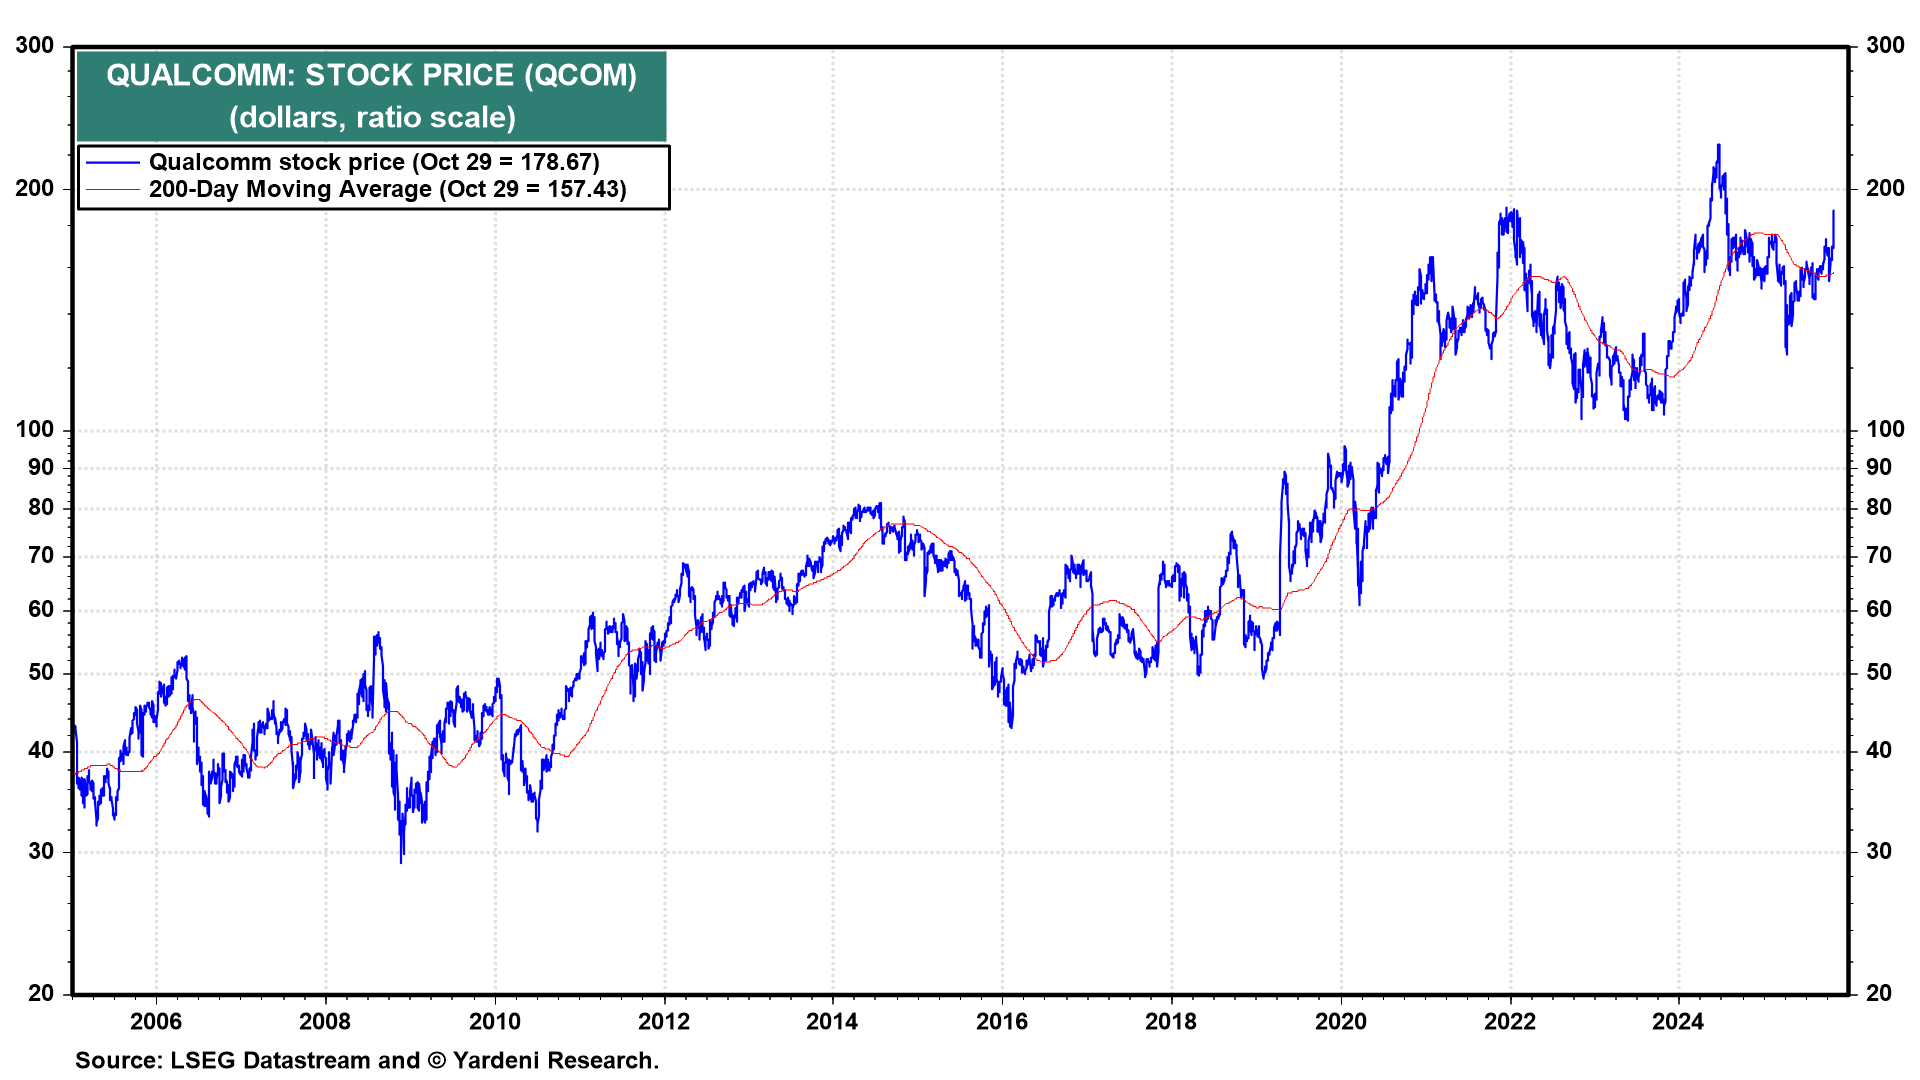Click the source text LSEG Datastream and Yardeni Research
The image size is (1920, 1080).
[367, 1060]
